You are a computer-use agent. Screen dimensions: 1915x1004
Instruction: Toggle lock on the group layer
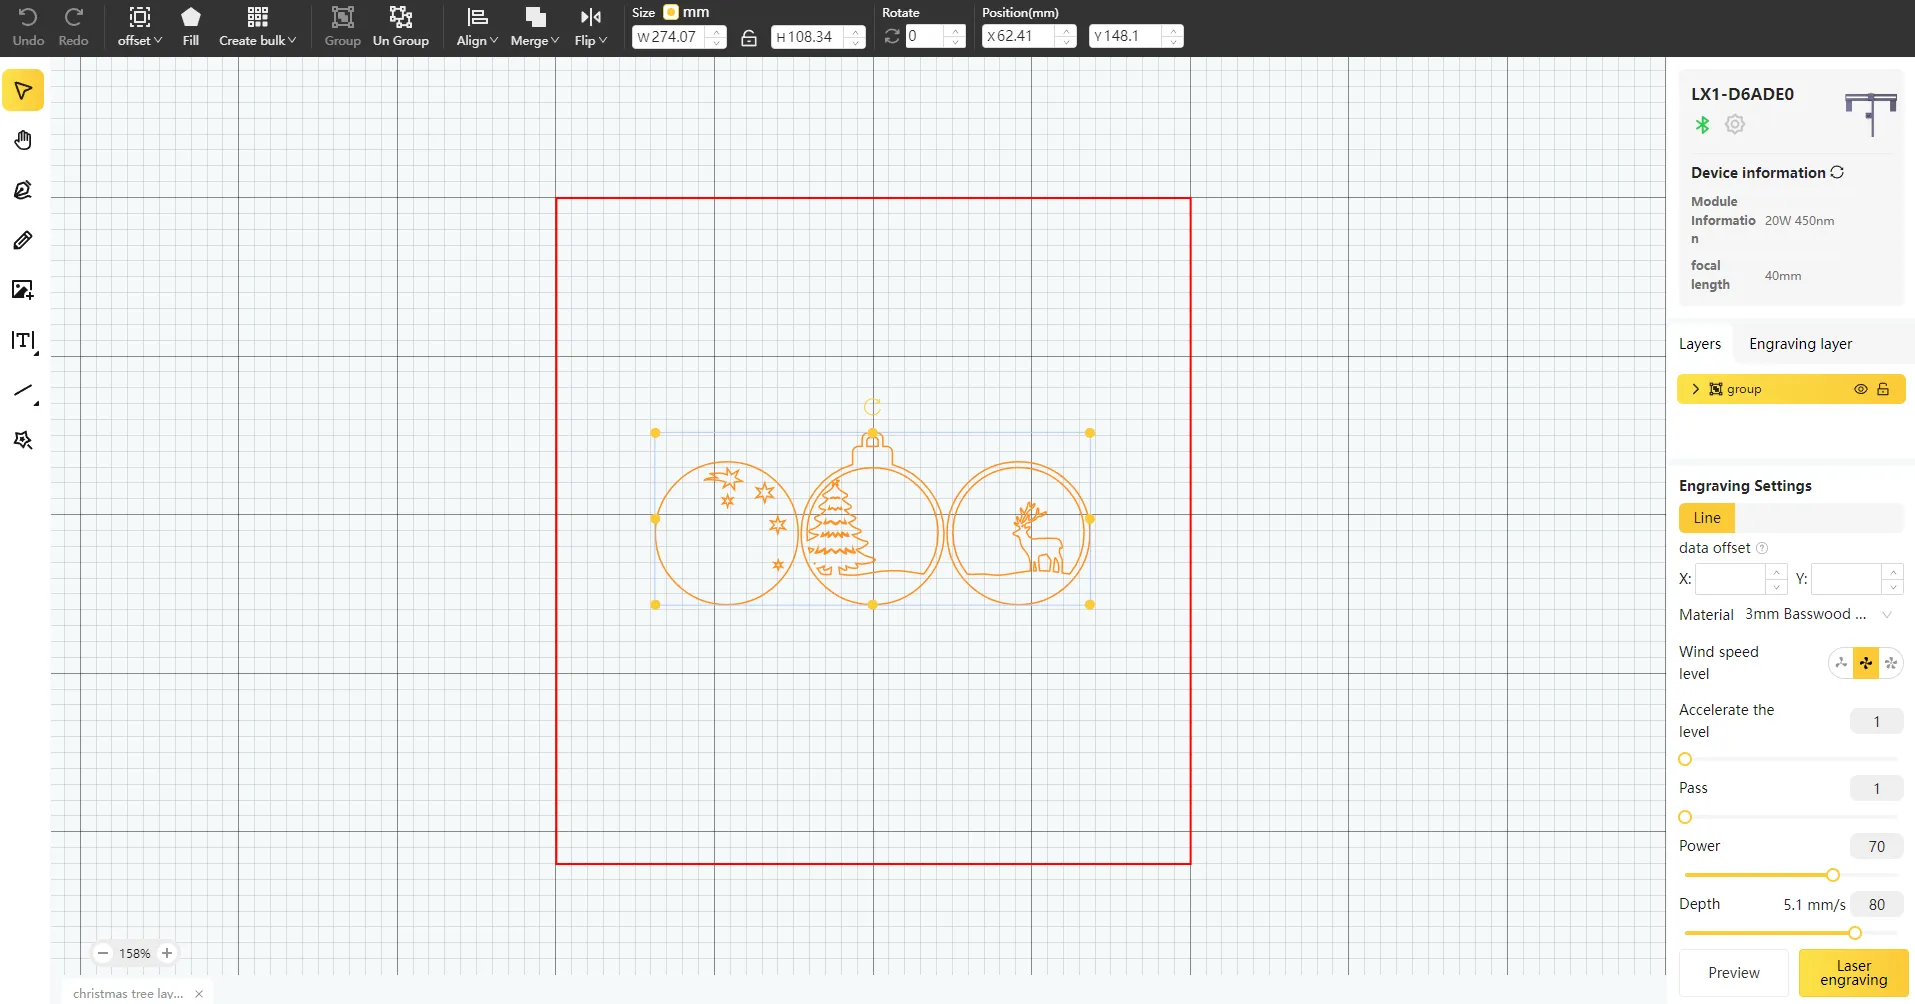pos(1883,389)
